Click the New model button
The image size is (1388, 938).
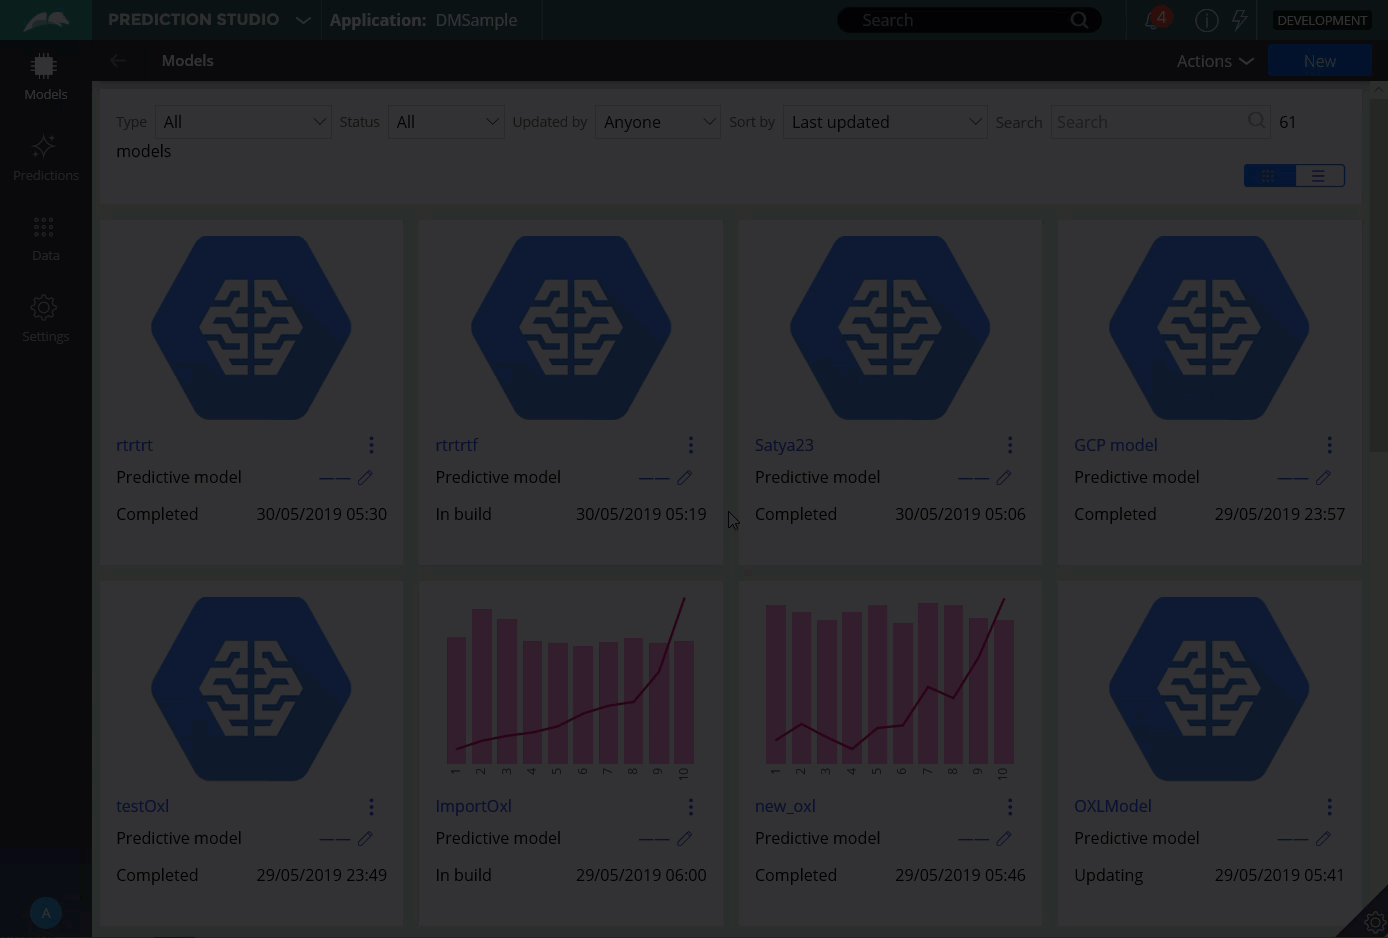pyautogui.click(x=1319, y=61)
